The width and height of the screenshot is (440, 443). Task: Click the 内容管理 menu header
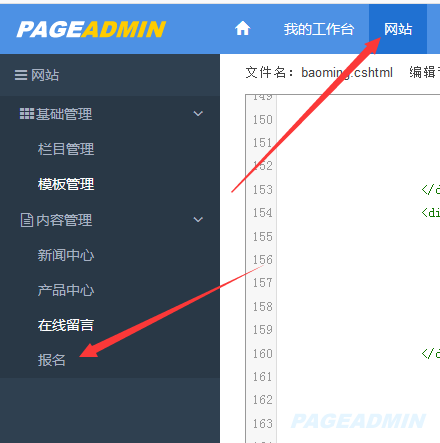point(110,220)
